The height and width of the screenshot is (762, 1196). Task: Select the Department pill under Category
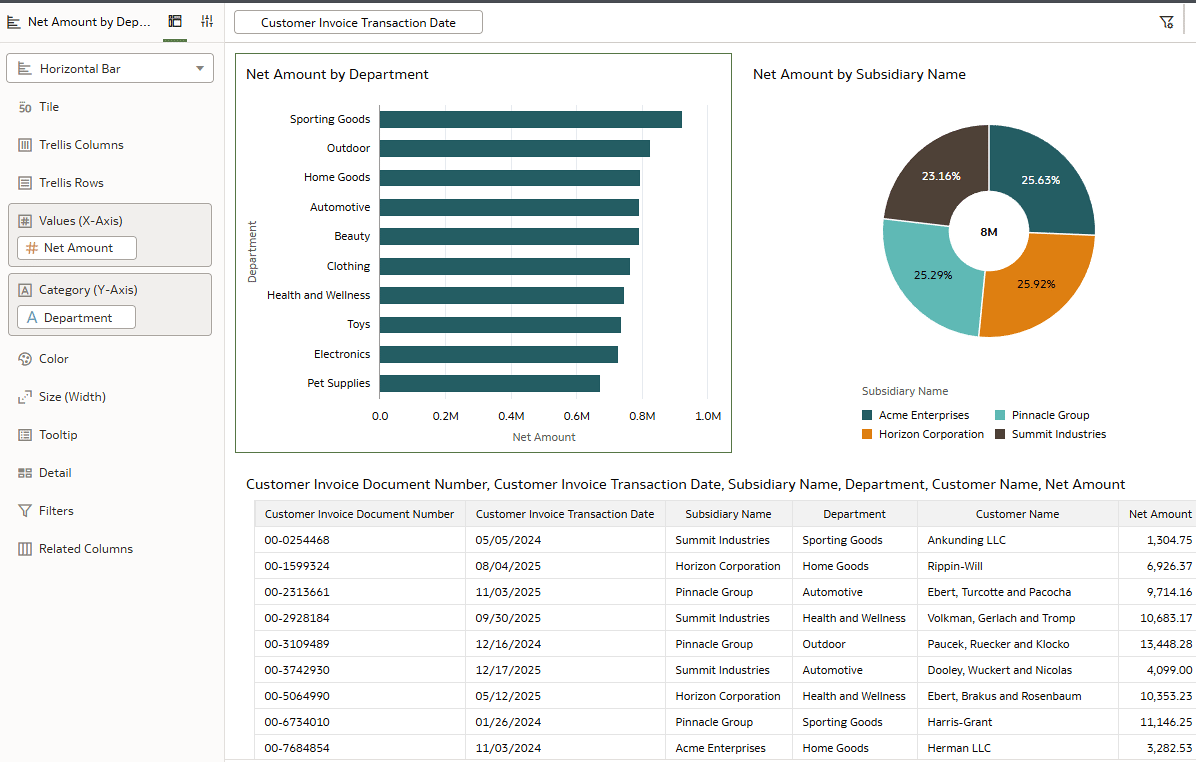[x=75, y=316]
